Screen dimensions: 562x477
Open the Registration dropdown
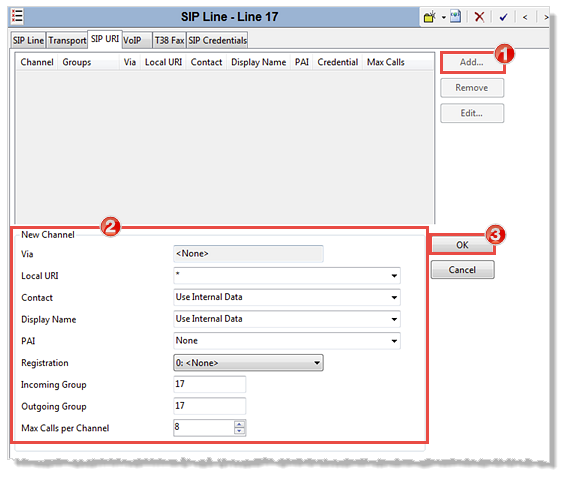pyautogui.click(x=248, y=363)
